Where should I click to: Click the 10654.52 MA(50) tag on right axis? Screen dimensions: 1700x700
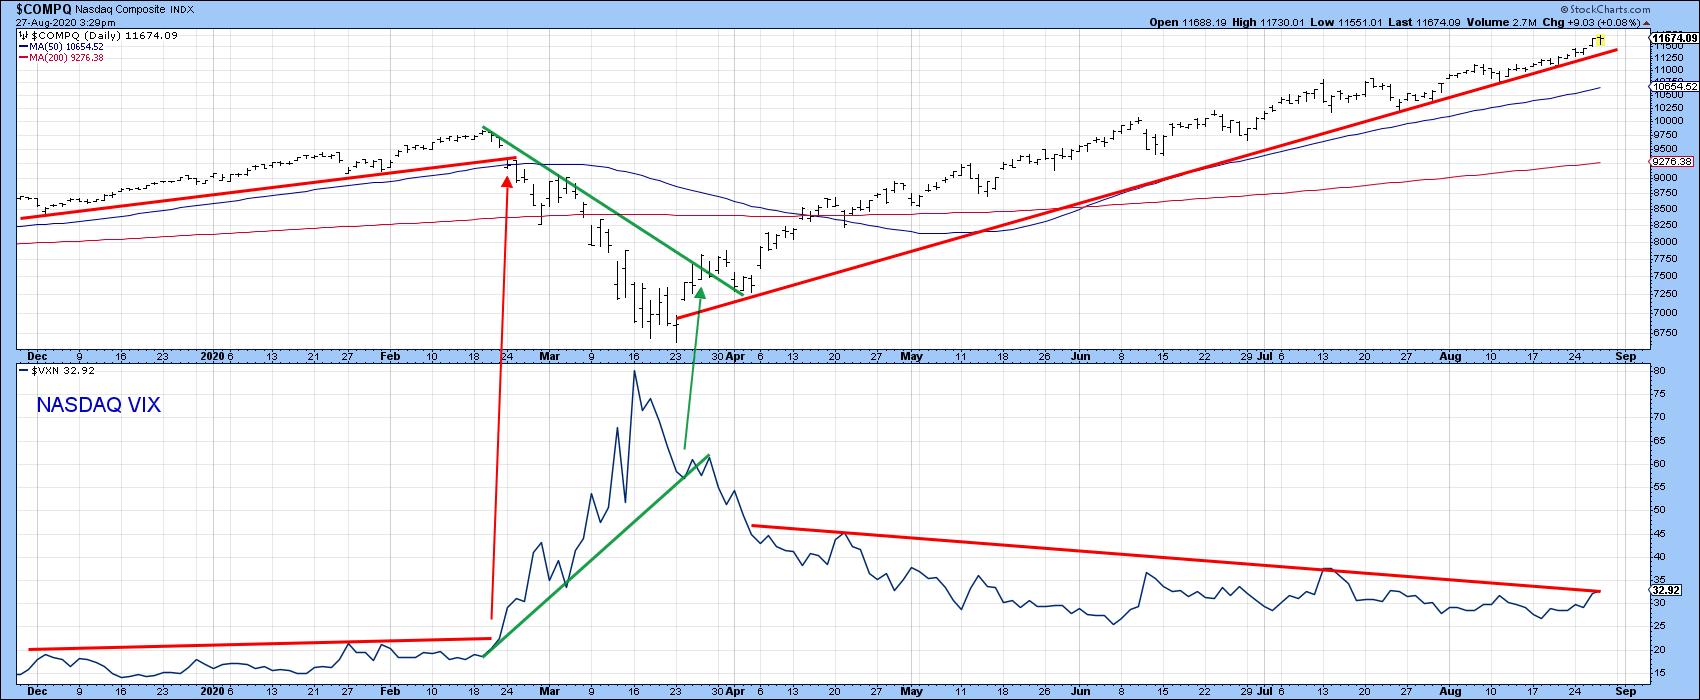tap(1675, 87)
